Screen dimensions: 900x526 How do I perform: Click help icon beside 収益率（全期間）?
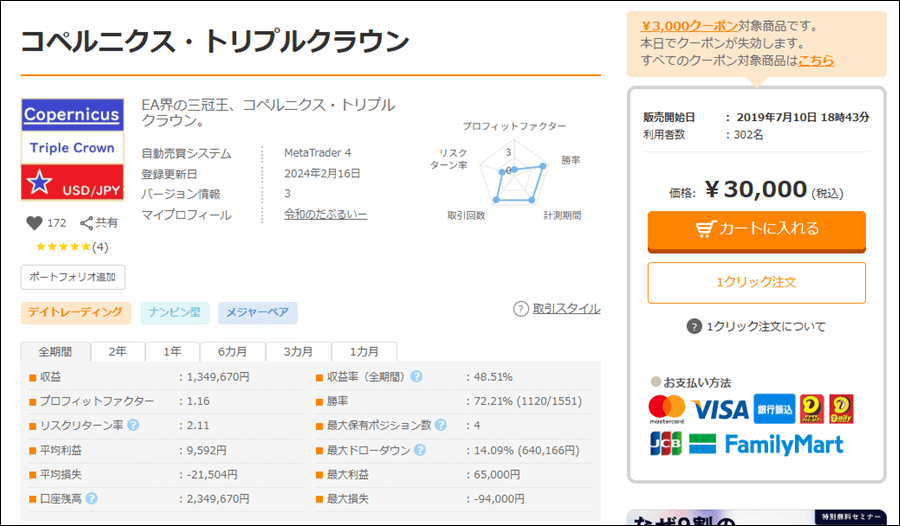pos(416,377)
